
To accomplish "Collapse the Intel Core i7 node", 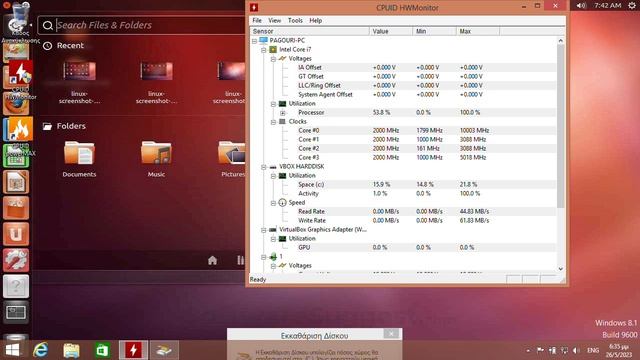I will 264,50.
